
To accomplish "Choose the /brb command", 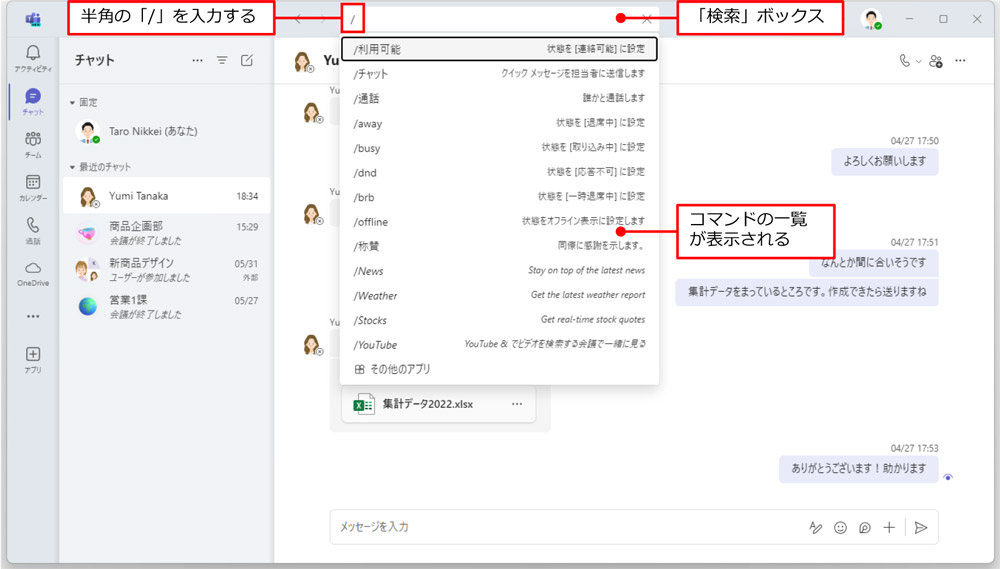I will tap(499, 197).
